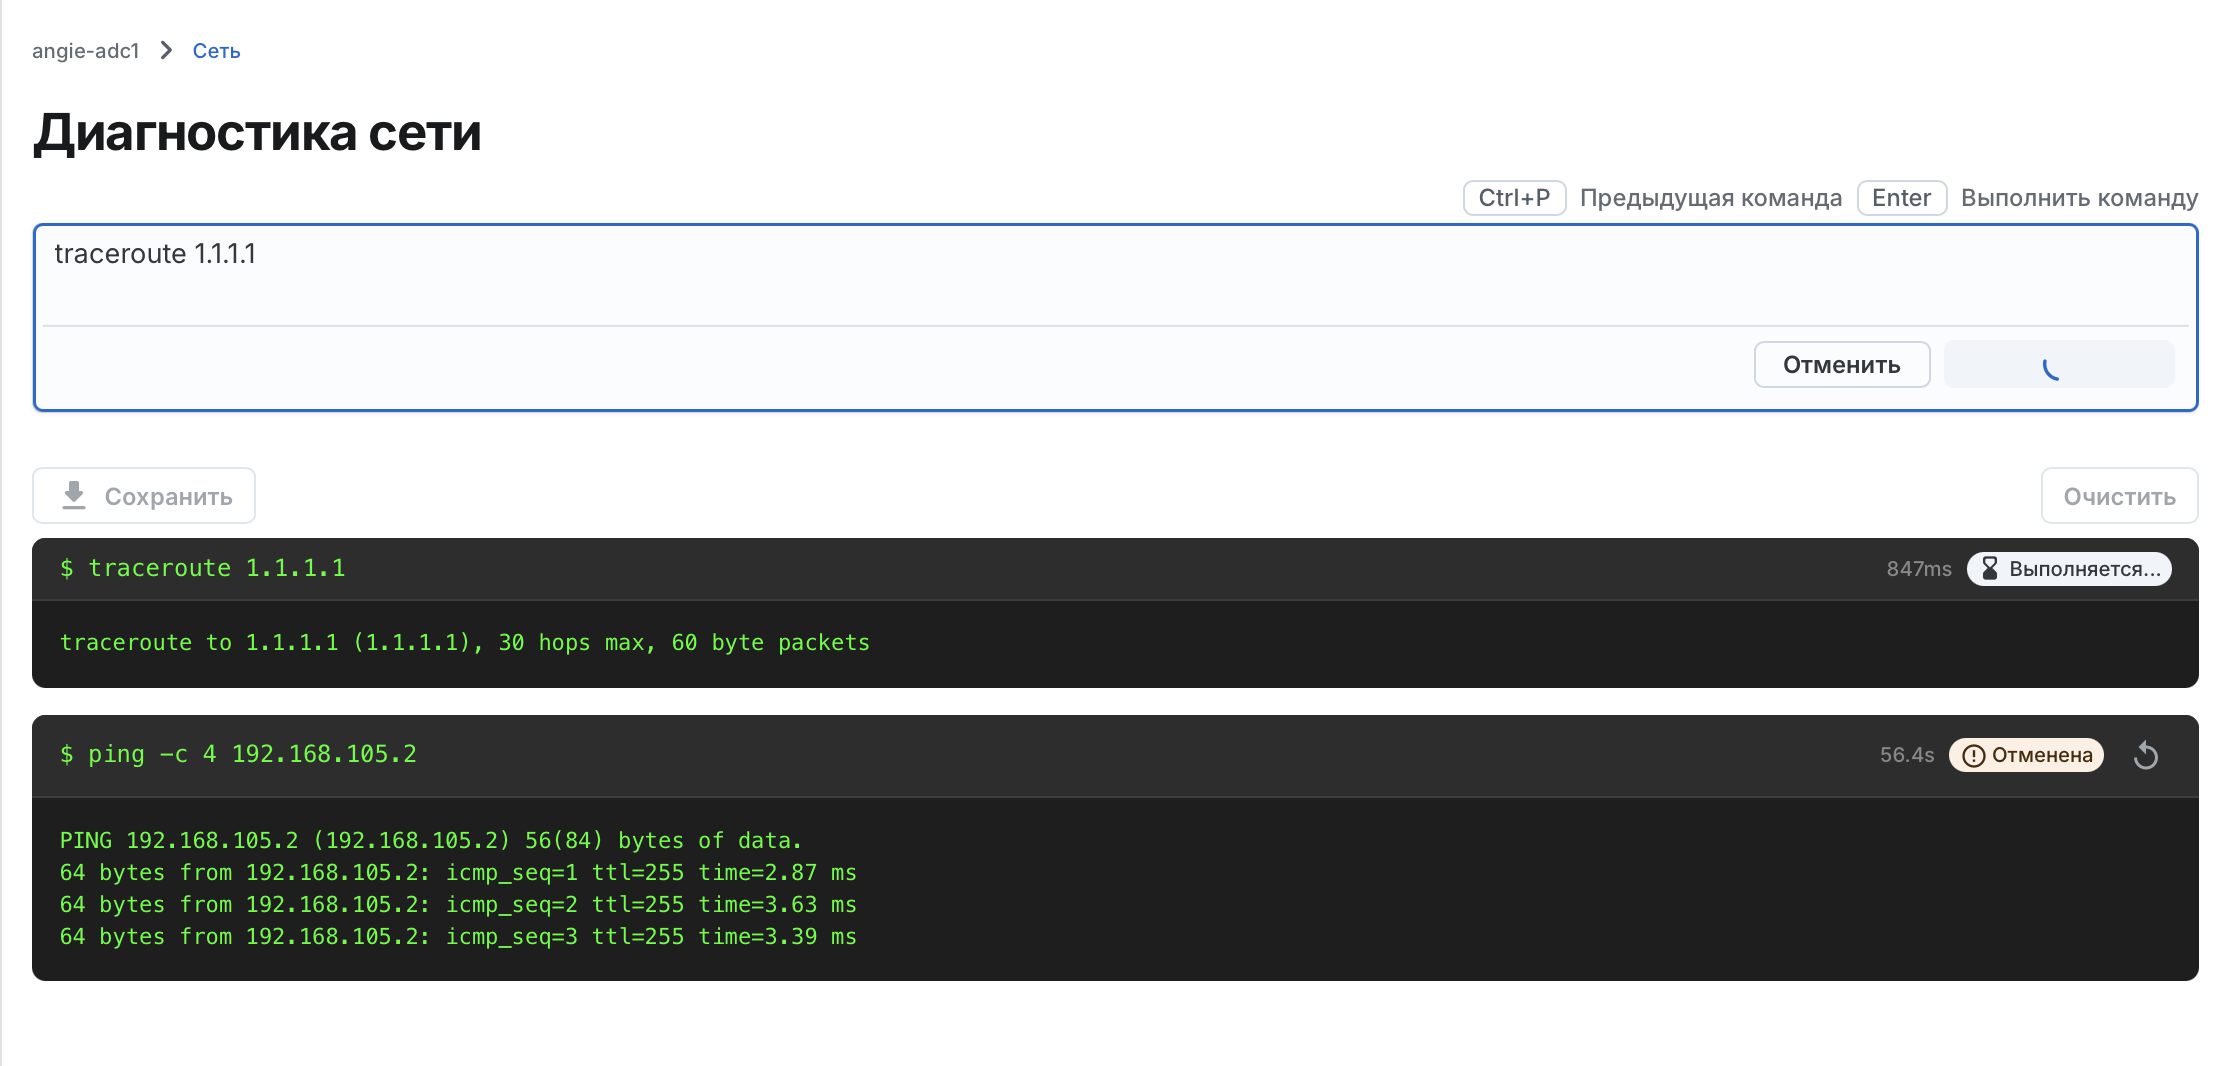Image resolution: width=2224 pixels, height=1066 pixels.
Task: Open the angie-adc1 breadcrumb
Action: pos(86,50)
